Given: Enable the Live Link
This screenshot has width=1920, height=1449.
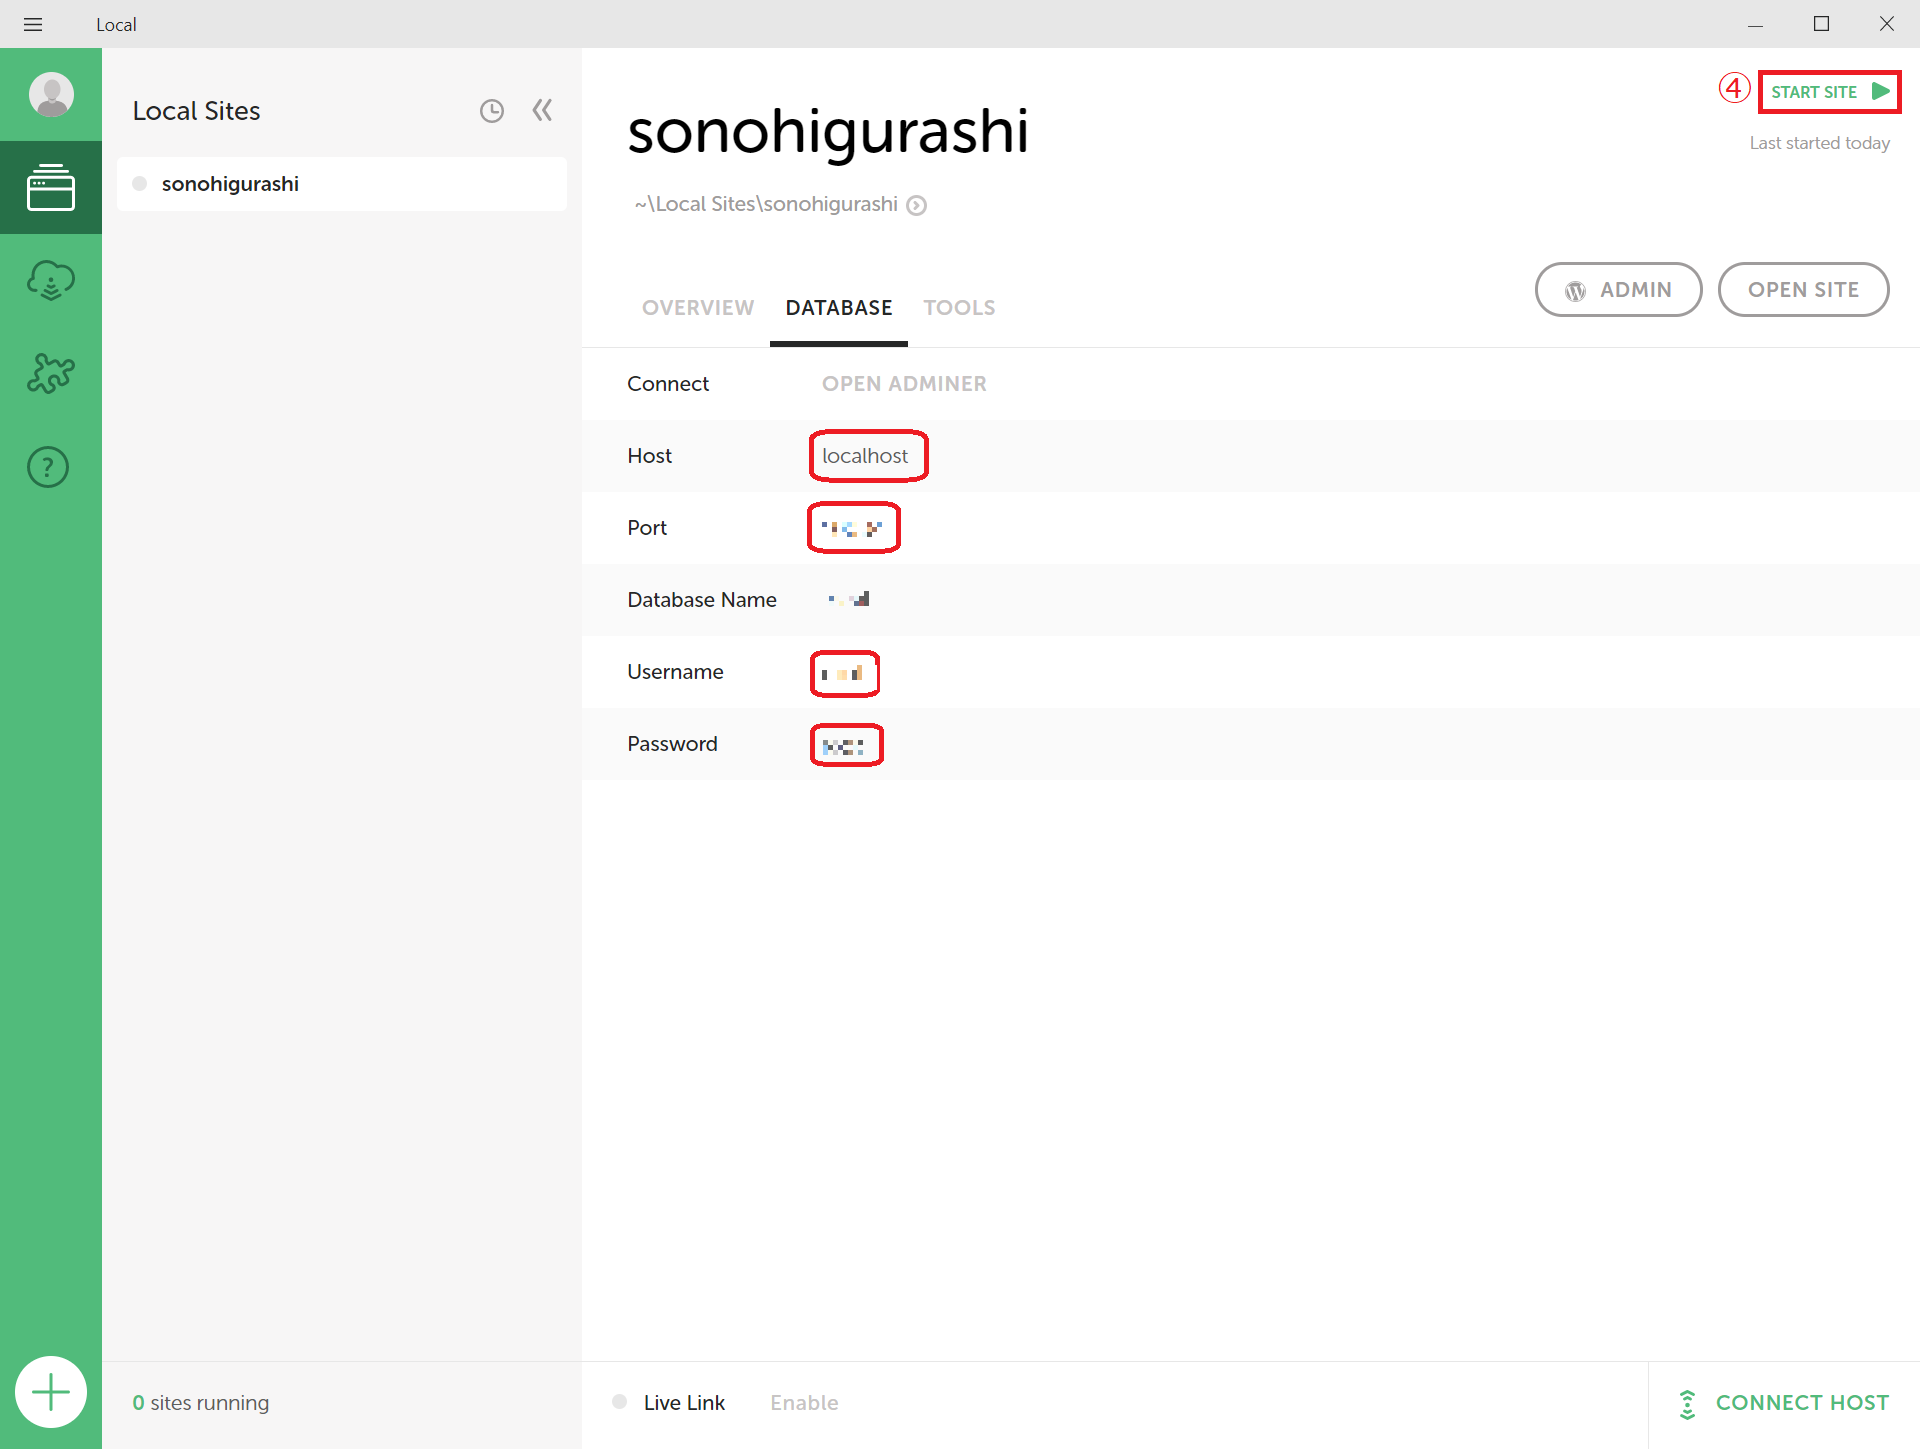Looking at the screenshot, I should [804, 1403].
